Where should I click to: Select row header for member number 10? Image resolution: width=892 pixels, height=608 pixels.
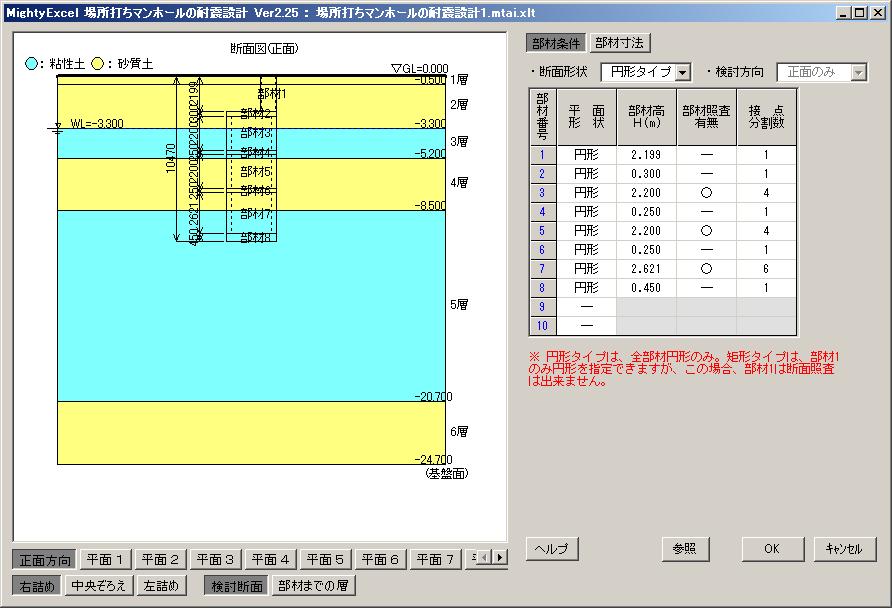pyautogui.click(x=542, y=326)
